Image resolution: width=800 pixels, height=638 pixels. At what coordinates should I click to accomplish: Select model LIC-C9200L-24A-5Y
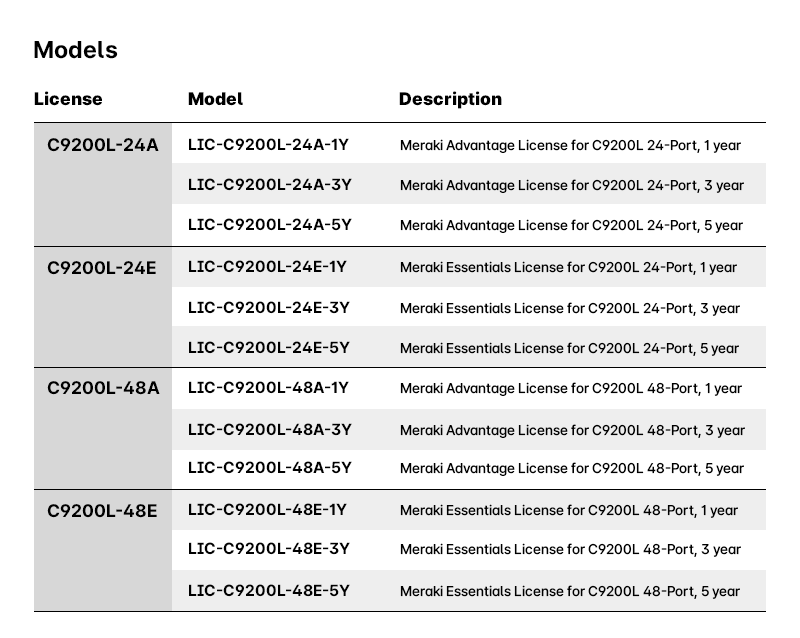[269, 225]
